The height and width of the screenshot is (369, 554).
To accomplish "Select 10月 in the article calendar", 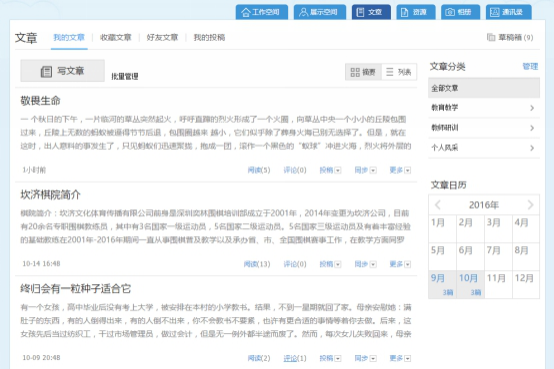I will coord(470,285).
